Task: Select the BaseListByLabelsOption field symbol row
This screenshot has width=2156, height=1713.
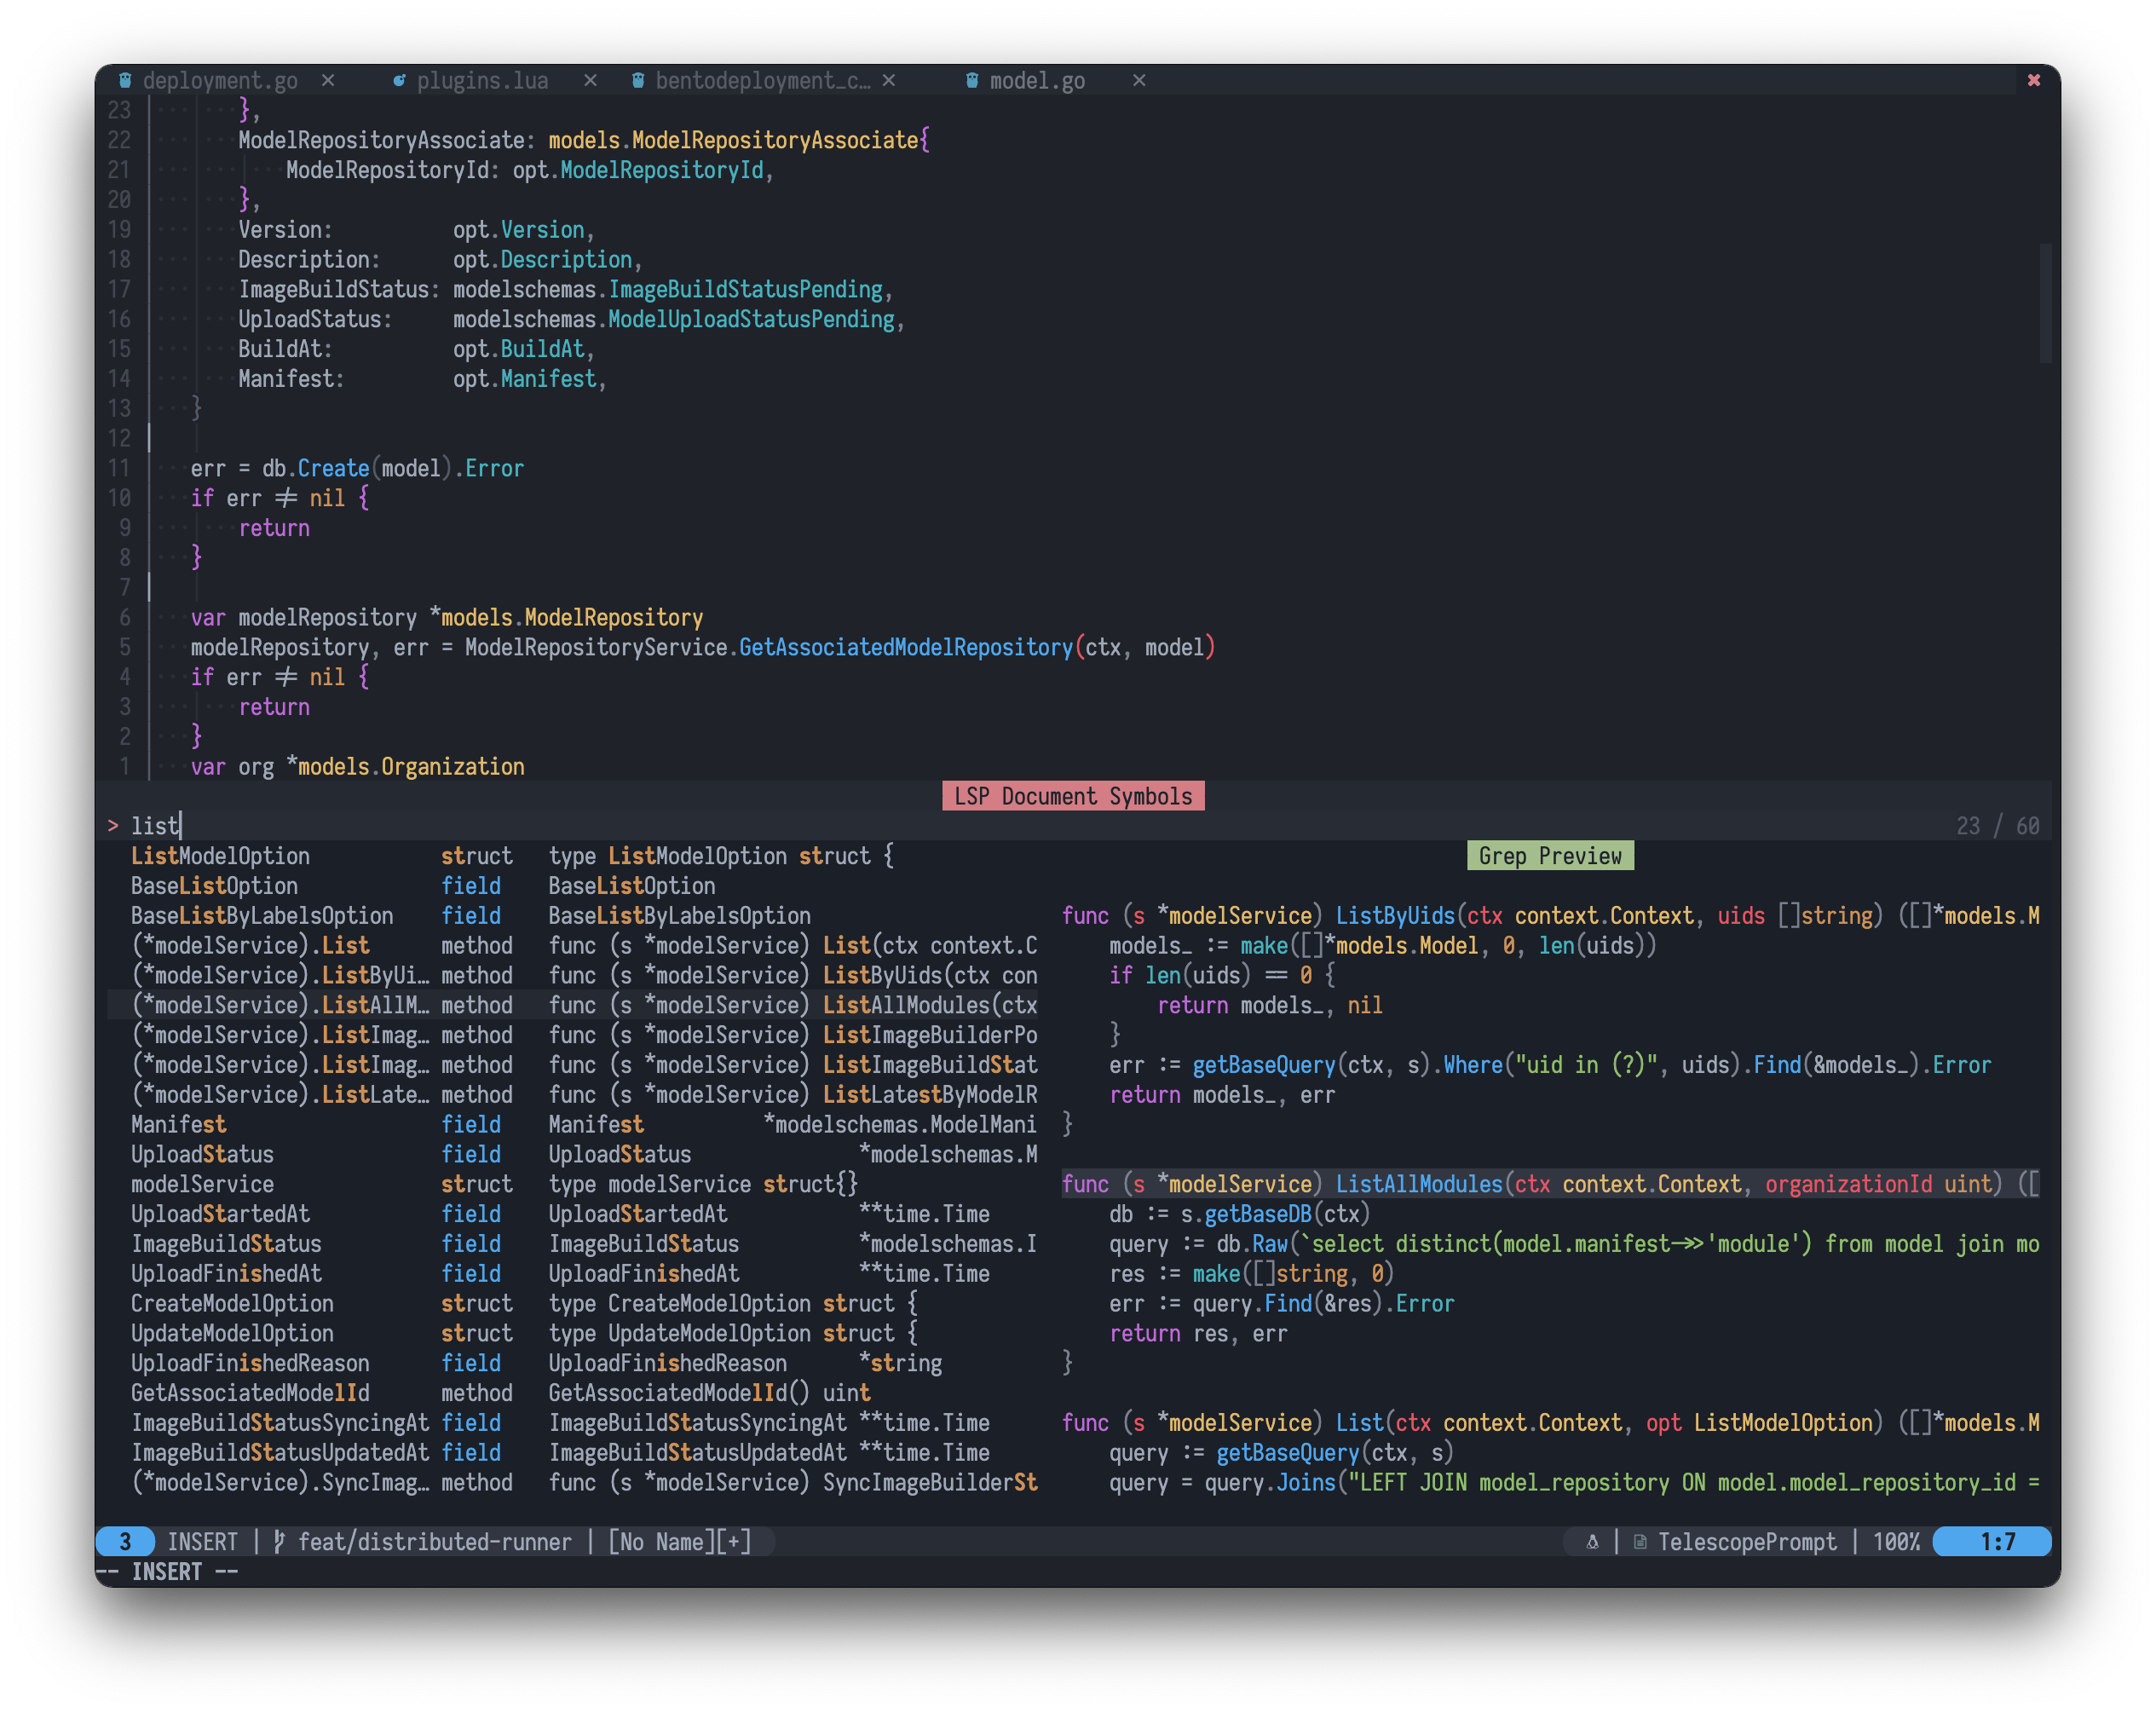Action: [573, 916]
